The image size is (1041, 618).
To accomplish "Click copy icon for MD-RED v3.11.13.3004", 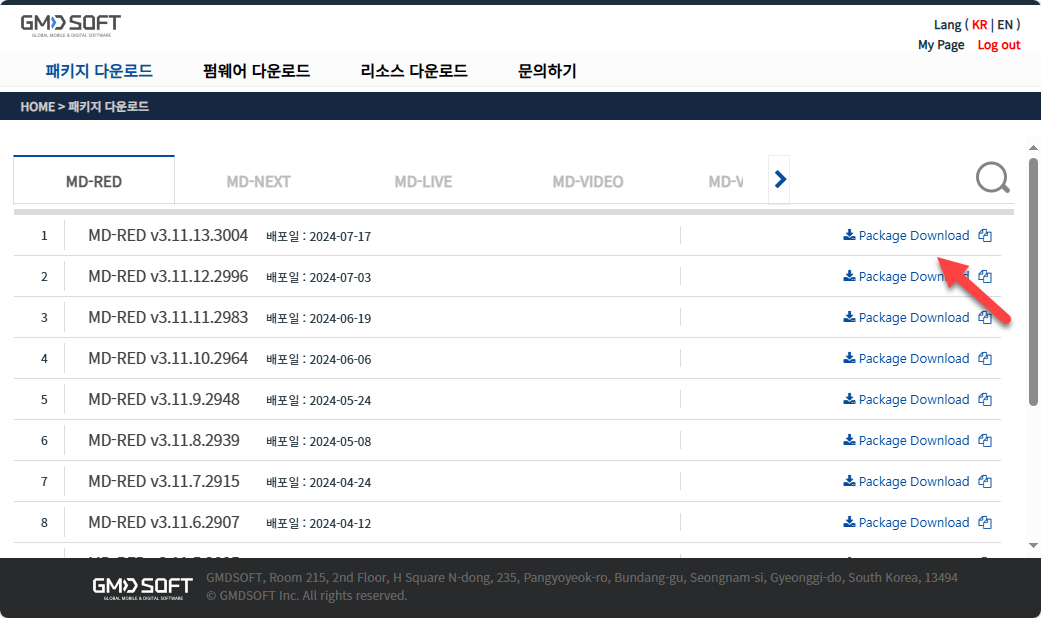I will 985,236.
